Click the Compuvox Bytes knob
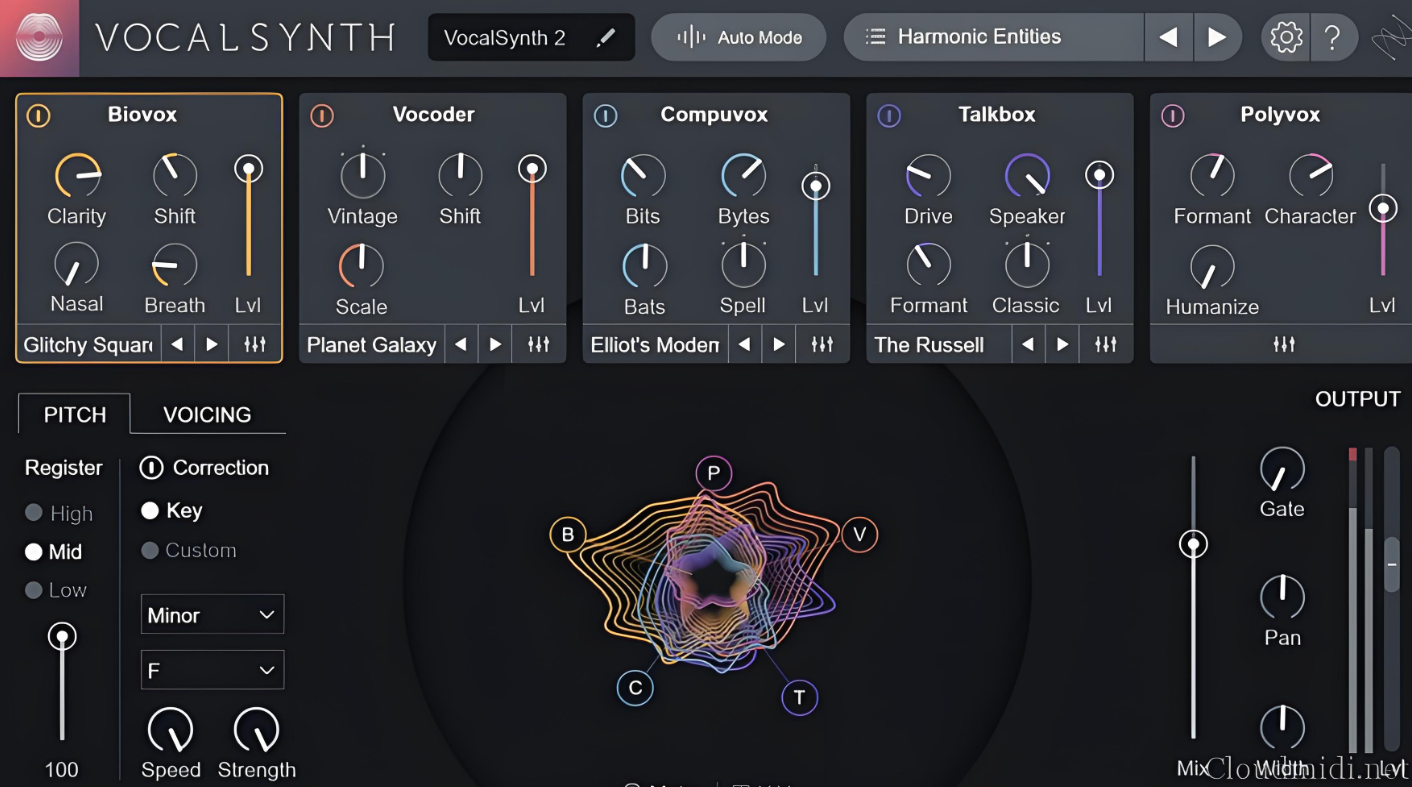 click(x=743, y=175)
